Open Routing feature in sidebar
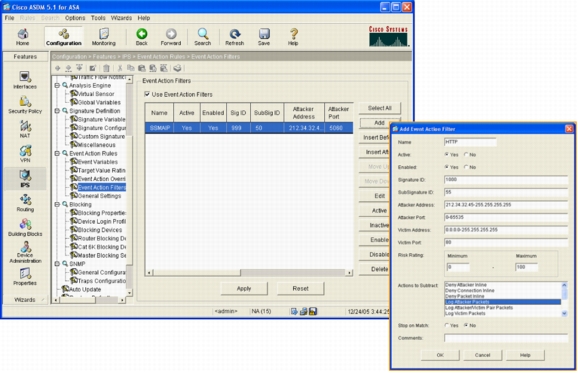Image resolution: width=578 pixels, height=373 pixels. (x=25, y=203)
